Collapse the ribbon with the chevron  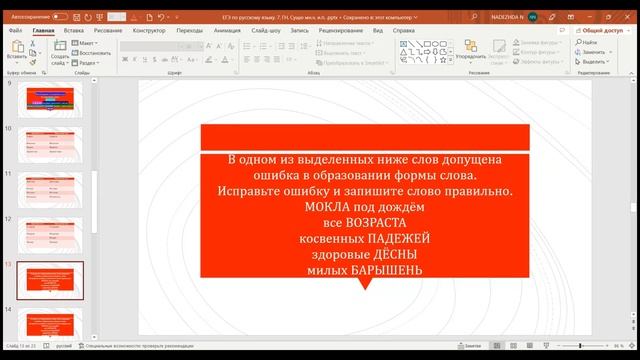pyautogui.click(x=631, y=73)
